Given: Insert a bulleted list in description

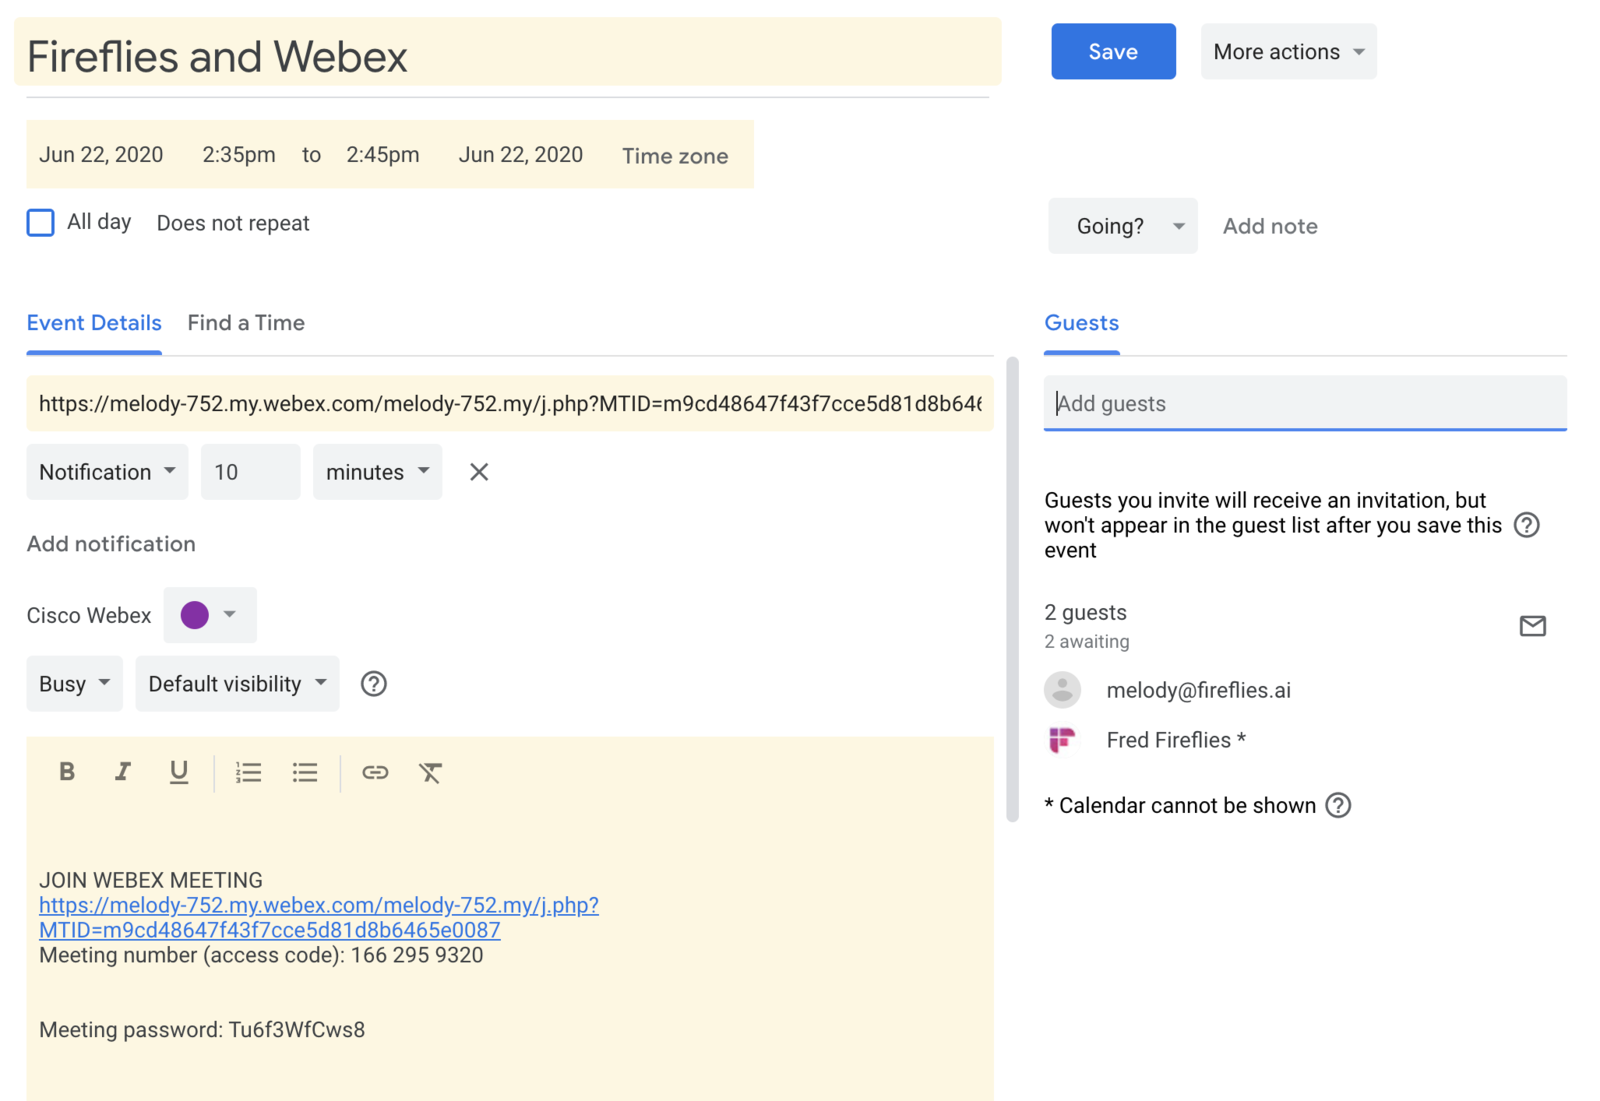Looking at the screenshot, I should [x=305, y=772].
